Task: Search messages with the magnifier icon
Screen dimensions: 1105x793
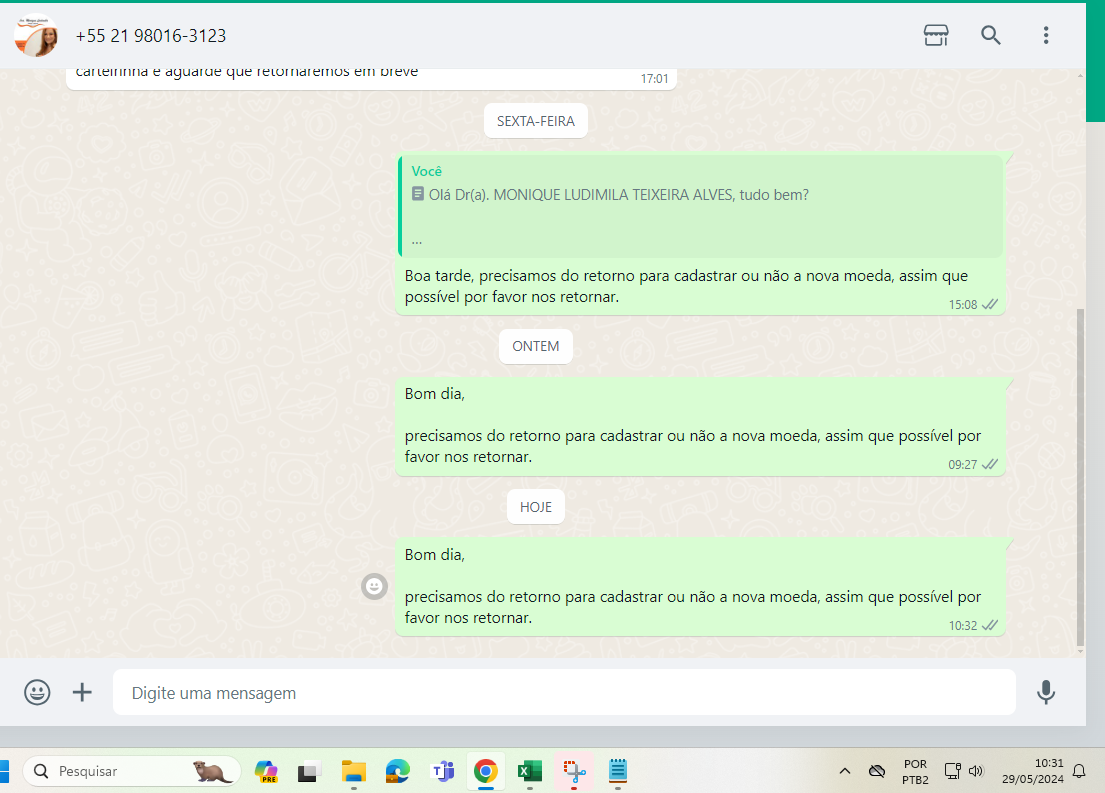Action: point(991,35)
